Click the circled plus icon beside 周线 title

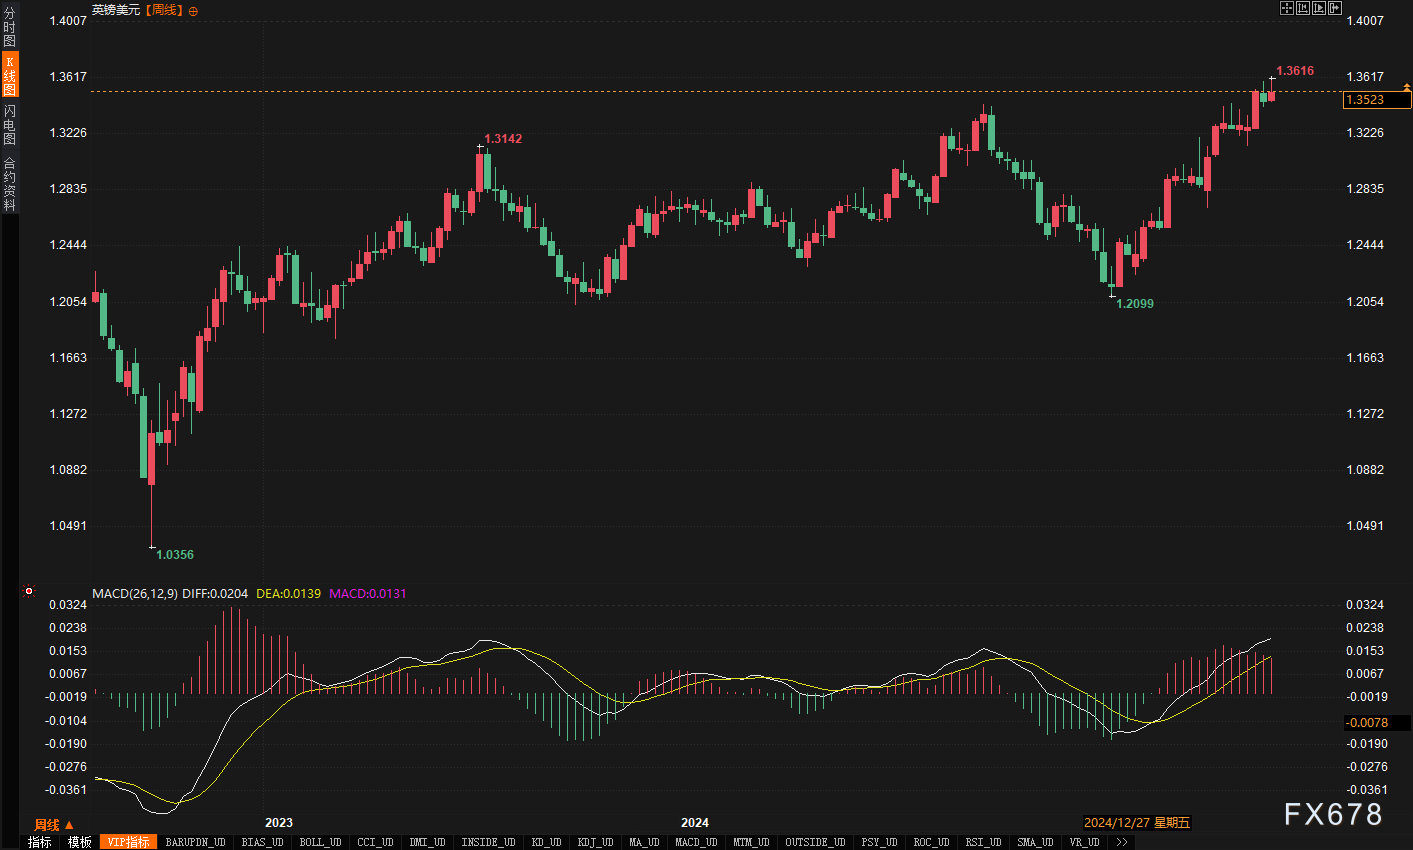tap(193, 11)
